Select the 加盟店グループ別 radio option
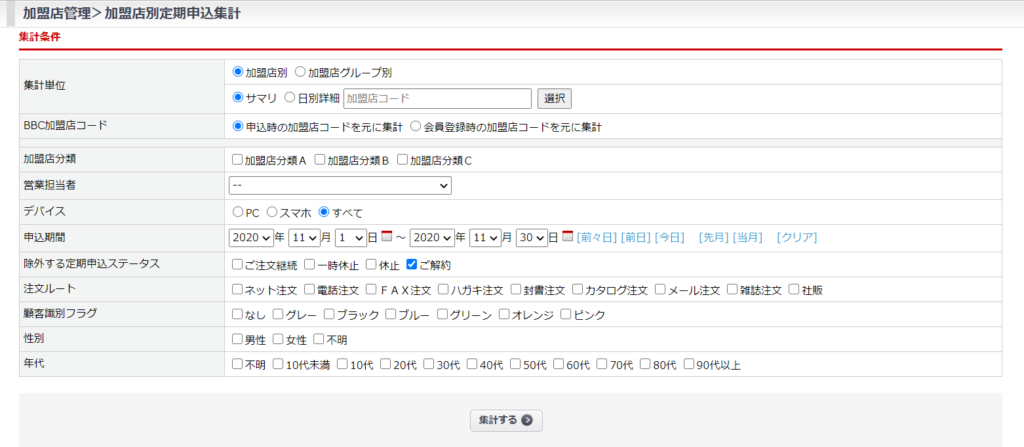Viewport: 1024px width, 447px height. (300, 72)
